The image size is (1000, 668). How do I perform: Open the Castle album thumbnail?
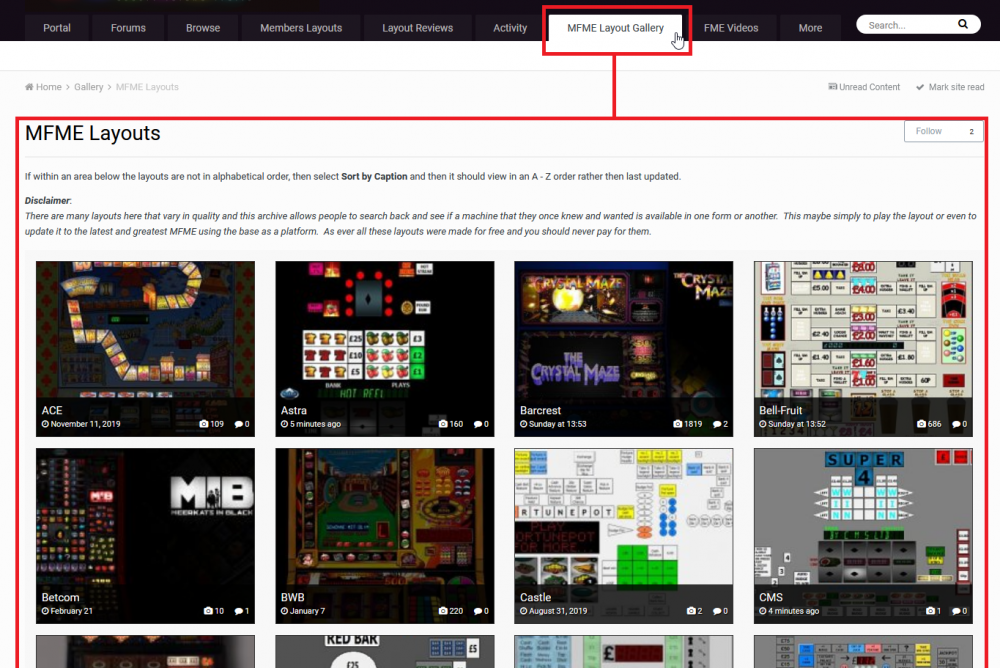click(624, 536)
